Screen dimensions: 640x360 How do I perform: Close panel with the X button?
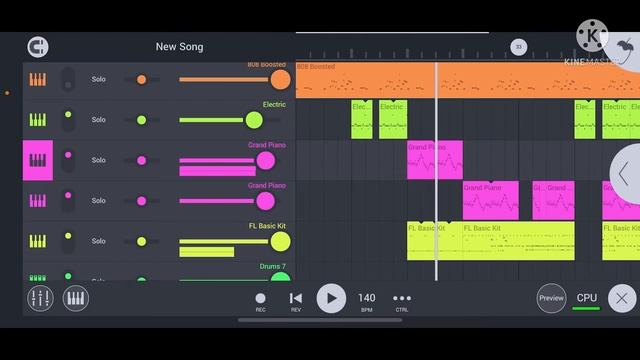[x=622, y=298]
